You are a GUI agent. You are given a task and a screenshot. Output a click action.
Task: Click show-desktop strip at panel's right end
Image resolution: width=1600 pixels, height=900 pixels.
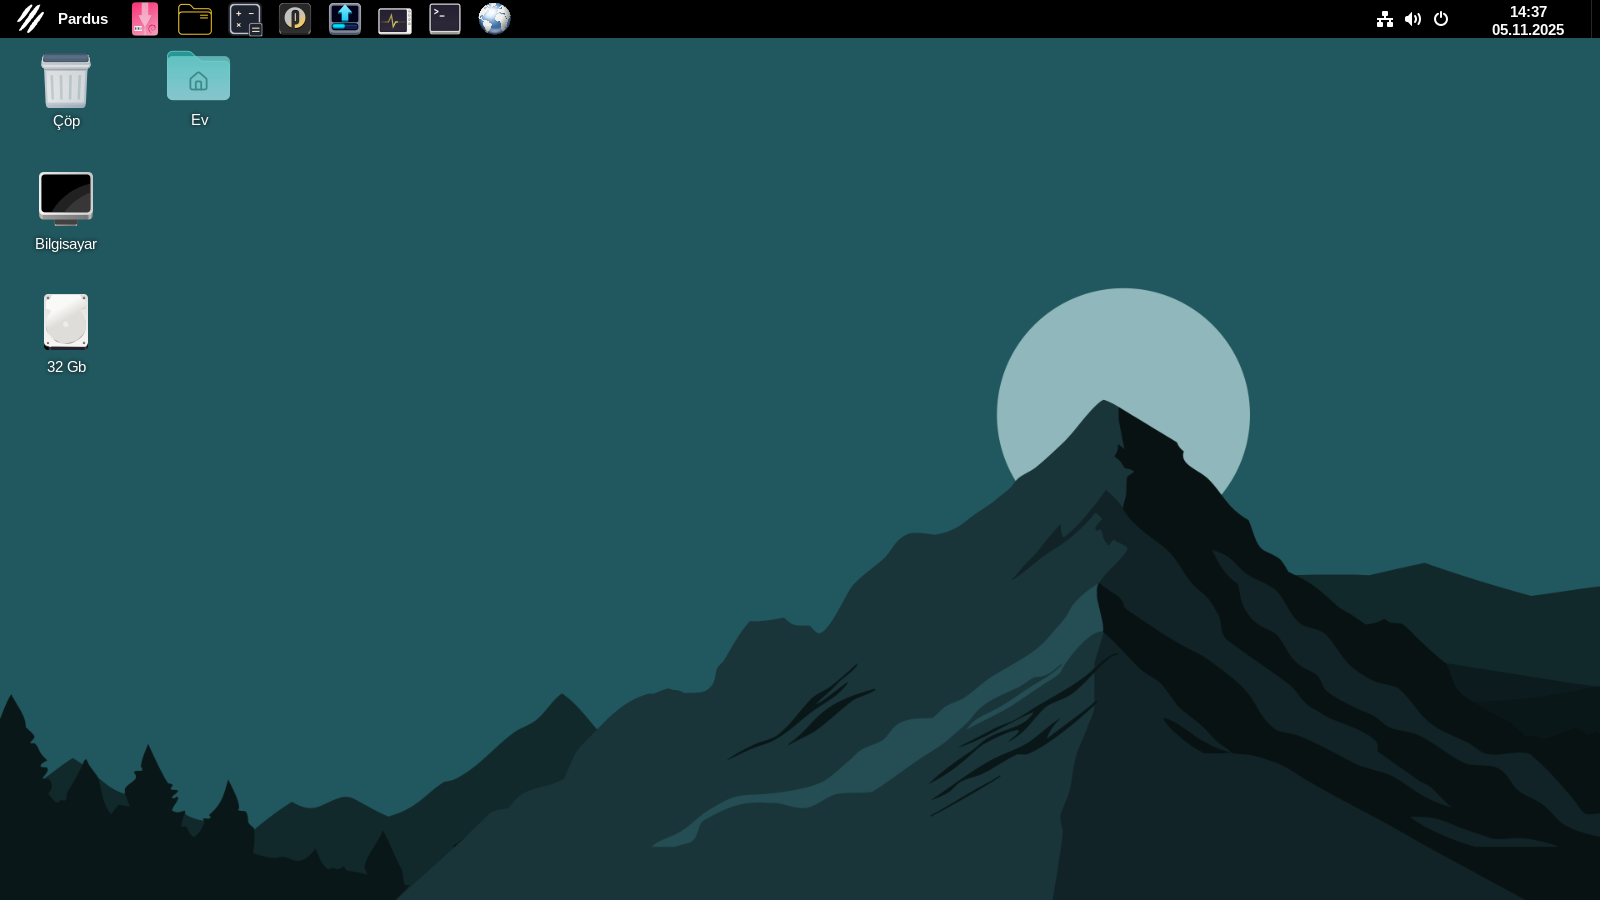click(1595, 19)
